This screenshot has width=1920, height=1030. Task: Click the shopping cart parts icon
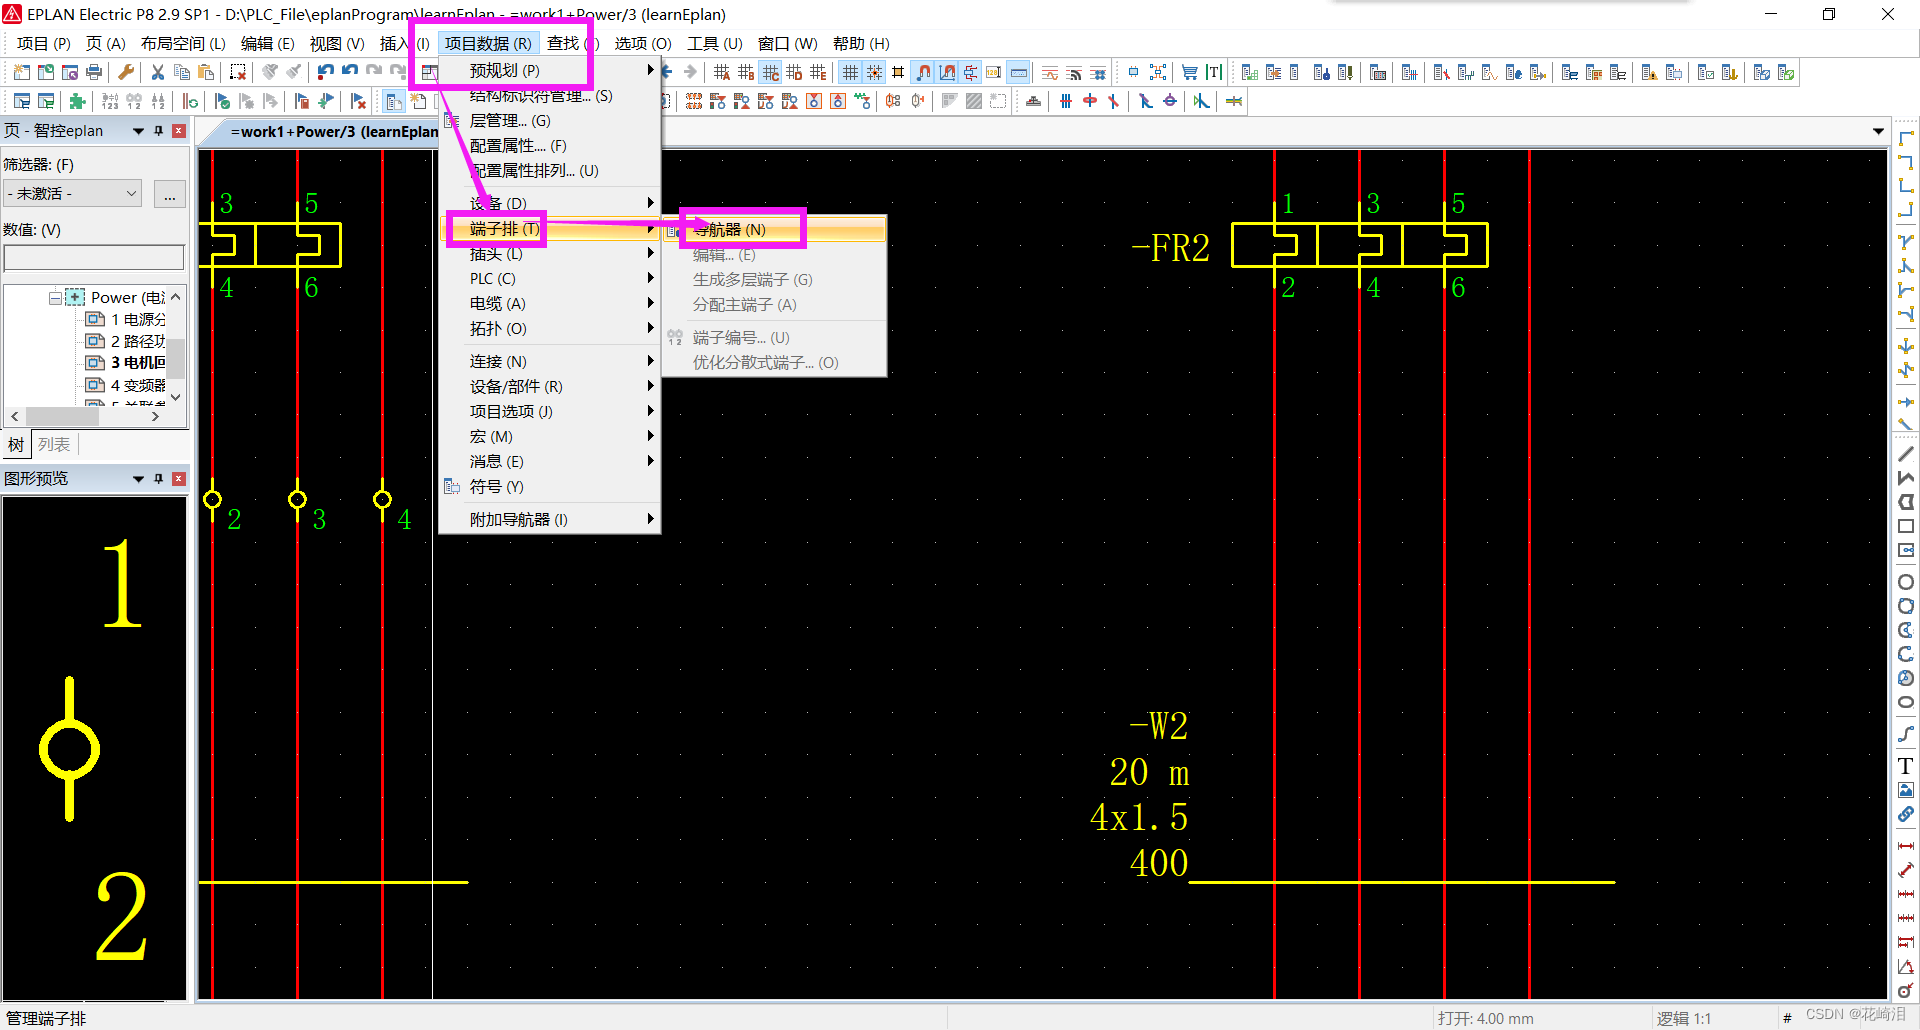[1190, 72]
